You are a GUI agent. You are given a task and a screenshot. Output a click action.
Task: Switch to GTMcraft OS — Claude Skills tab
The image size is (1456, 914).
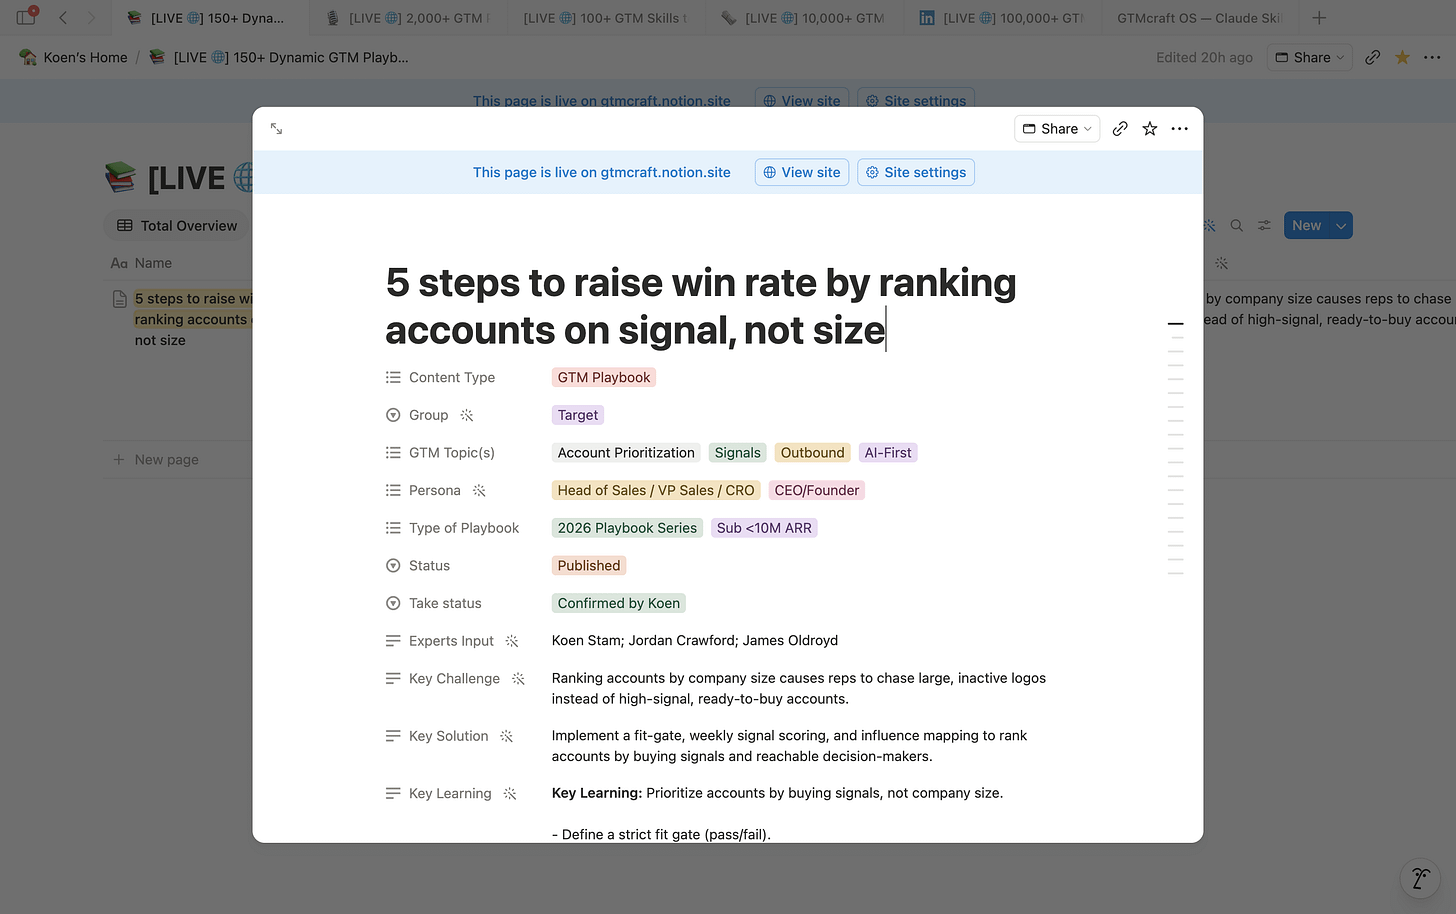click(1199, 18)
